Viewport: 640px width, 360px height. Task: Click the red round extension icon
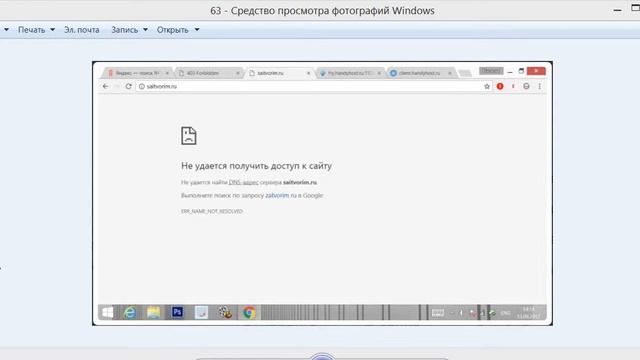(500, 86)
